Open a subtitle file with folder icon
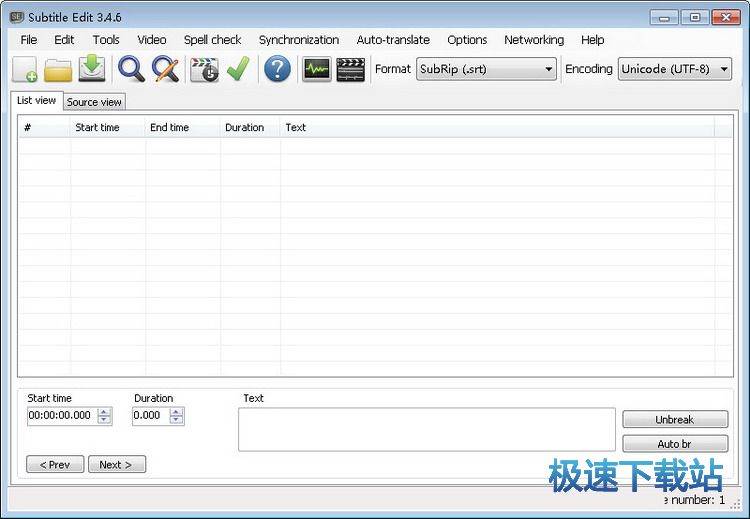The width and height of the screenshot is (750, 519). pyautogui.click(x=58, y=69)
